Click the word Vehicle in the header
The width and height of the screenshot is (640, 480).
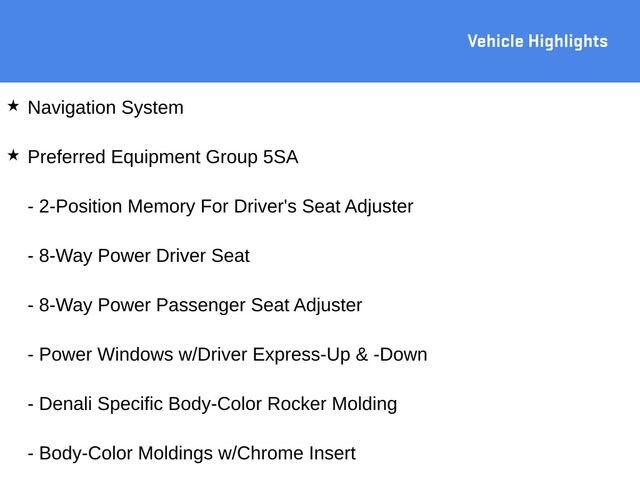pyautogui.click(x=496, y=41)
